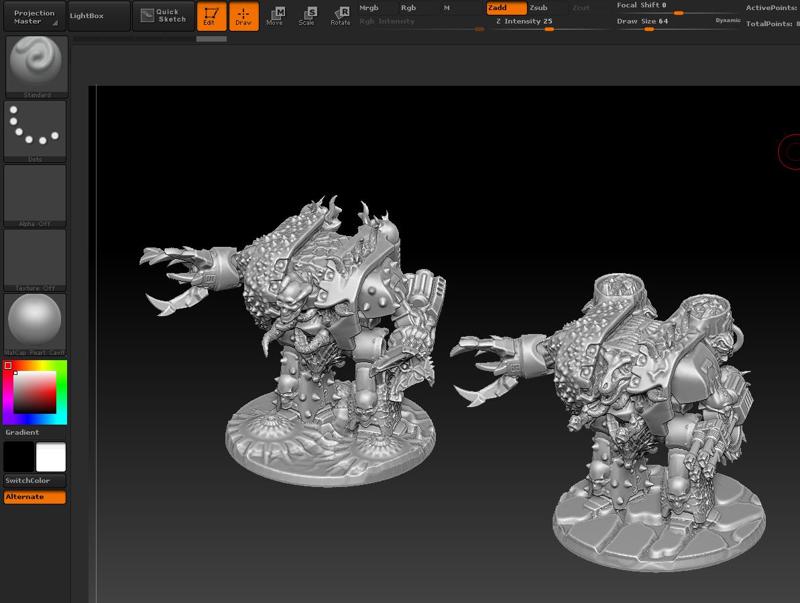Enable Zsub sculpting mode
The image size is (800, 603).
pos(538,8)
